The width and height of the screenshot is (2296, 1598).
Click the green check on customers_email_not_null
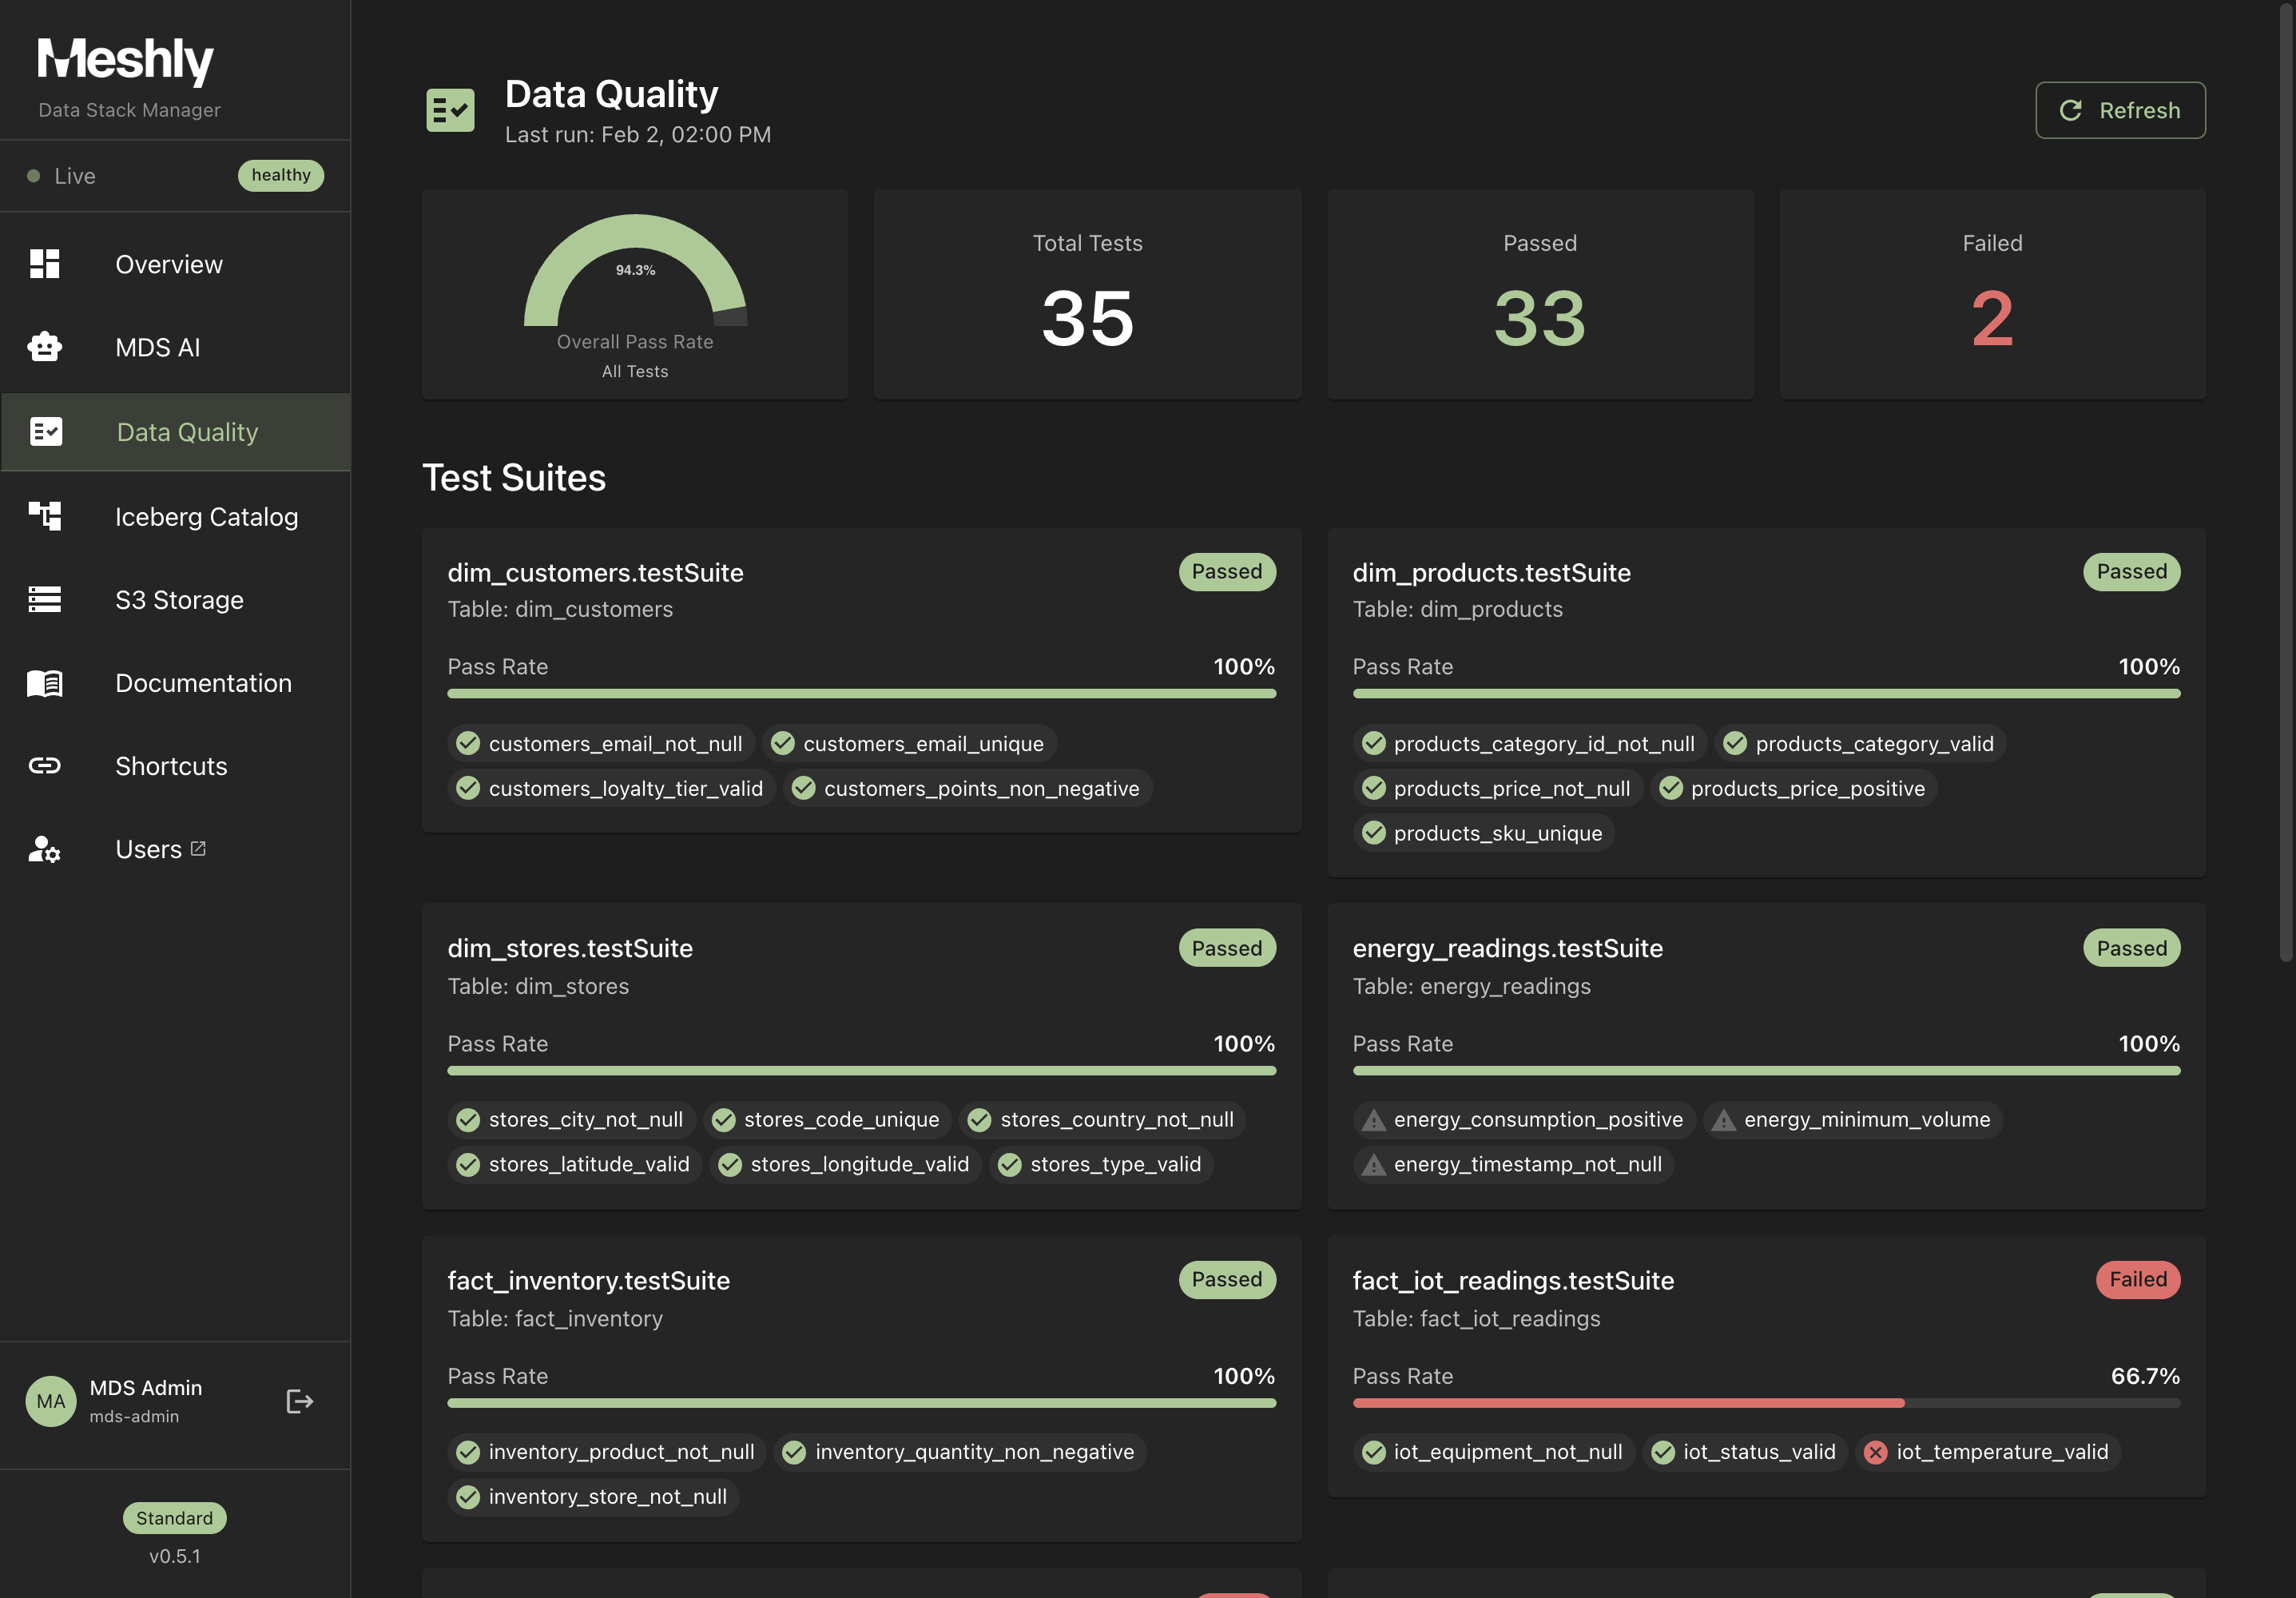pos(468,743)
